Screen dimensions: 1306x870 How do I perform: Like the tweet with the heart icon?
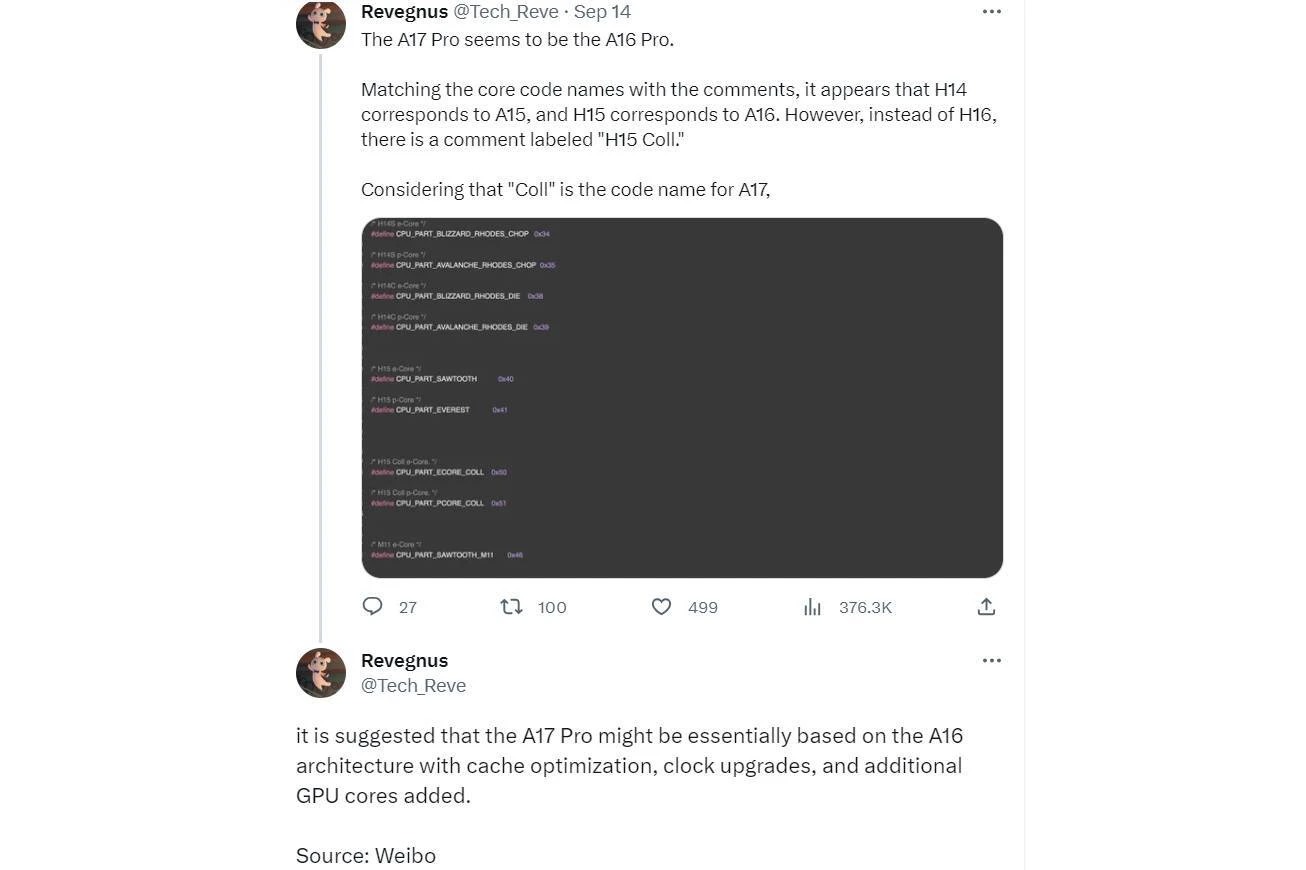tap(661, 606)
